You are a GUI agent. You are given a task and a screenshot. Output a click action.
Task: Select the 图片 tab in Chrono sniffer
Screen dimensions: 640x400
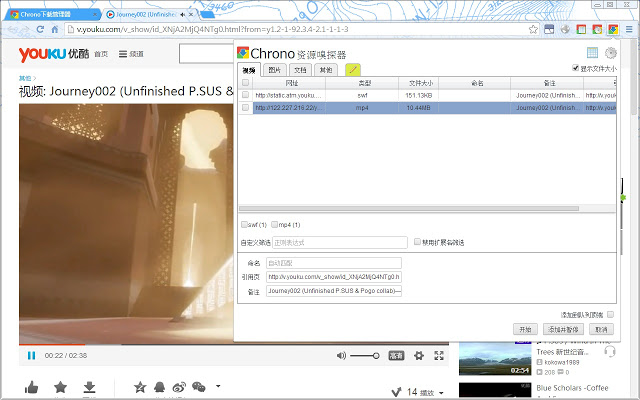tap(275, 70)
